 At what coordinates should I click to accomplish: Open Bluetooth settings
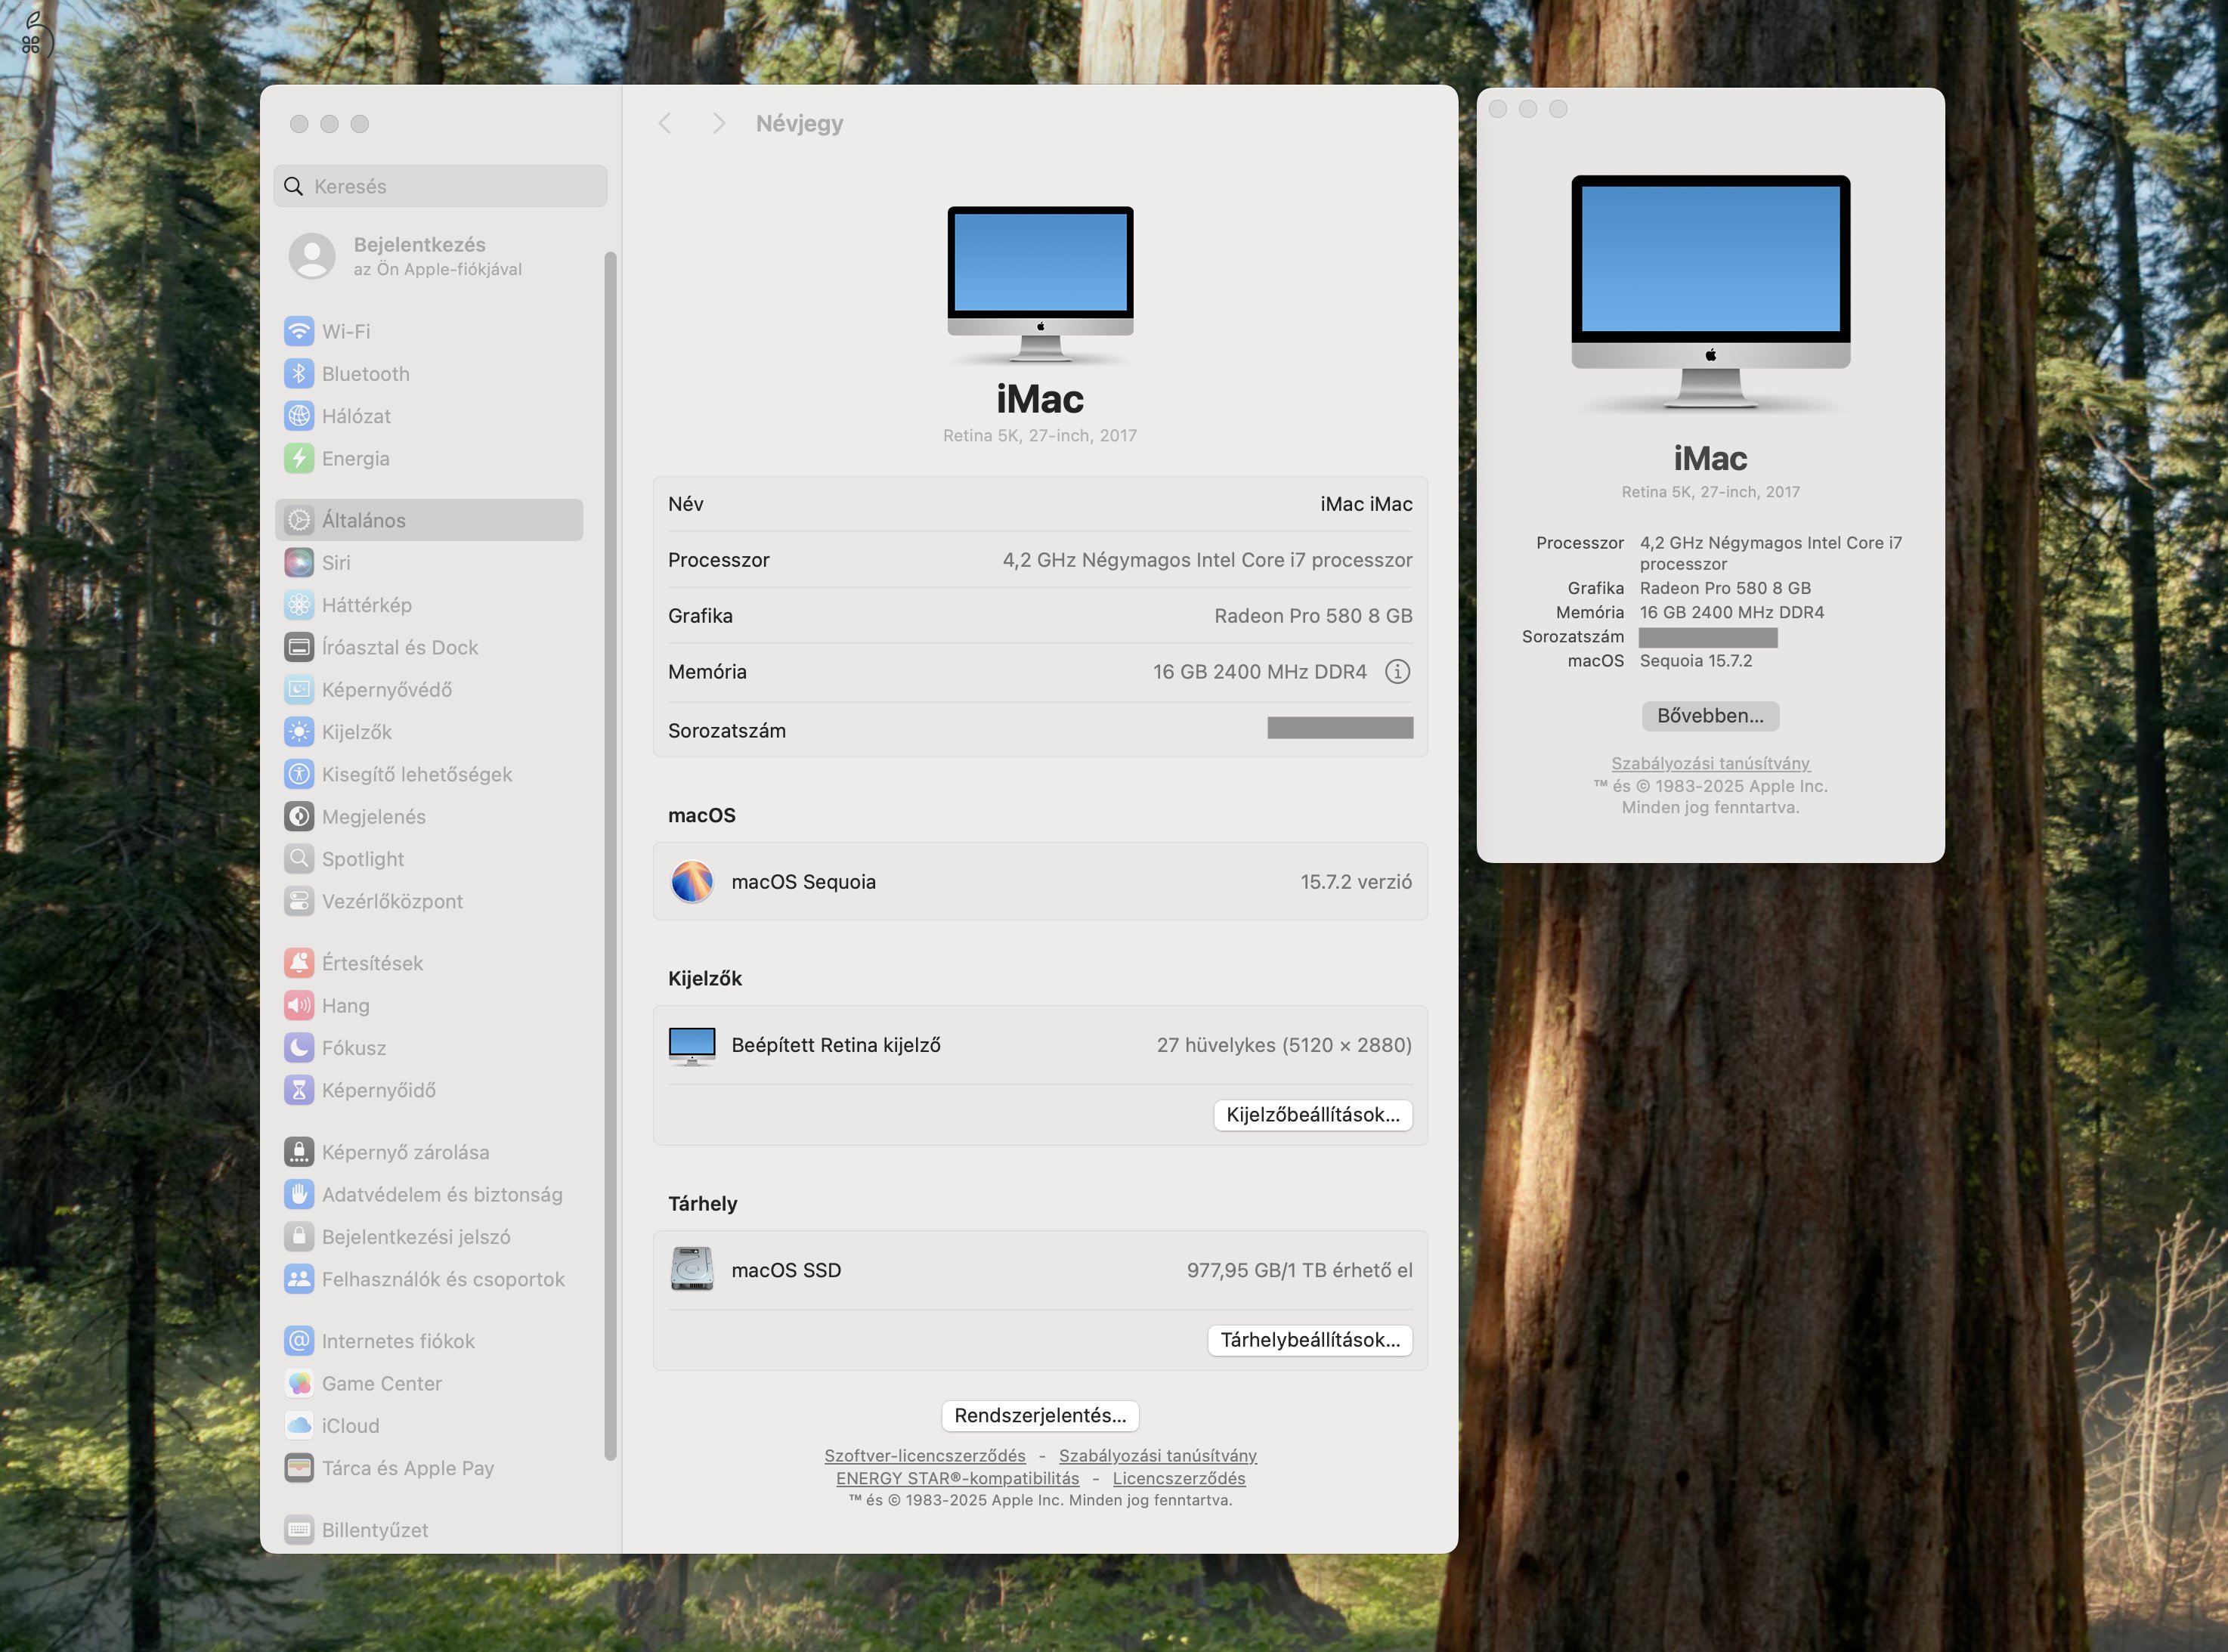[x=365, y=373]
